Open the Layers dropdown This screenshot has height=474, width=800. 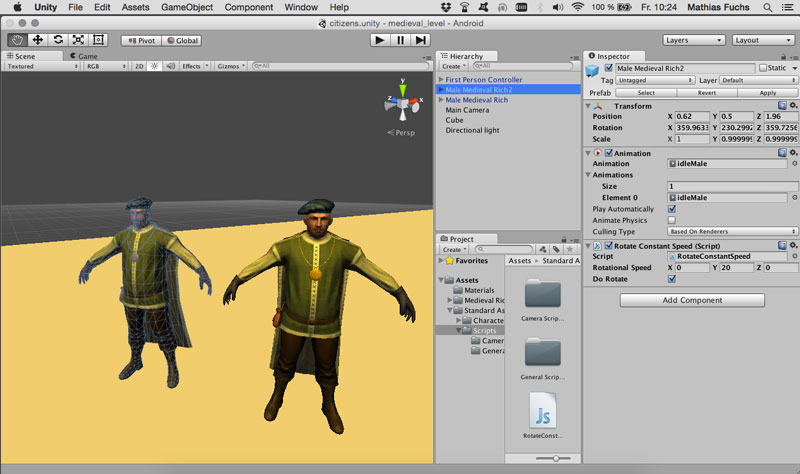[x=693, y=40]
